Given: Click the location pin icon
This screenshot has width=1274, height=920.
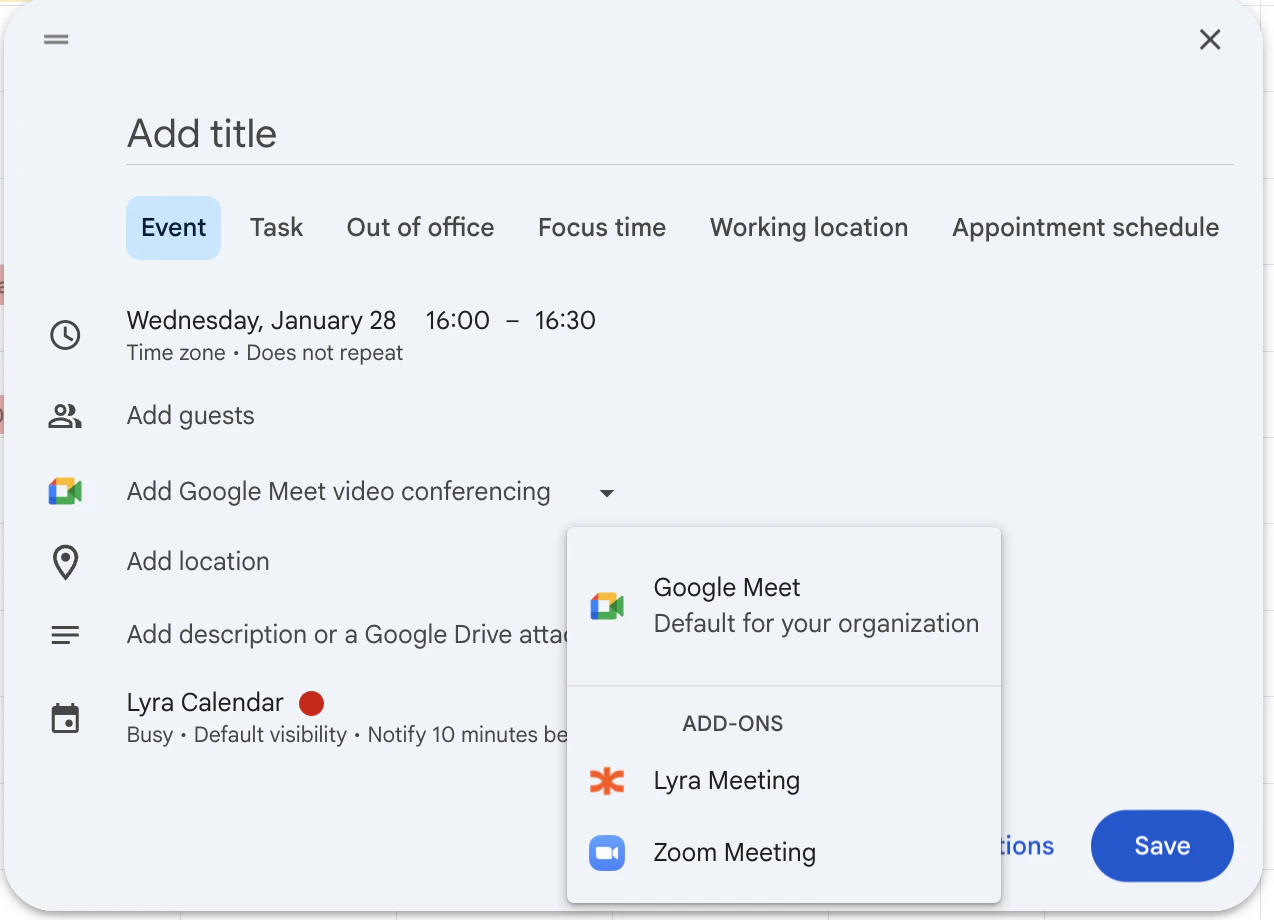Looking at the screenshot, I should (x=65, y=562).
